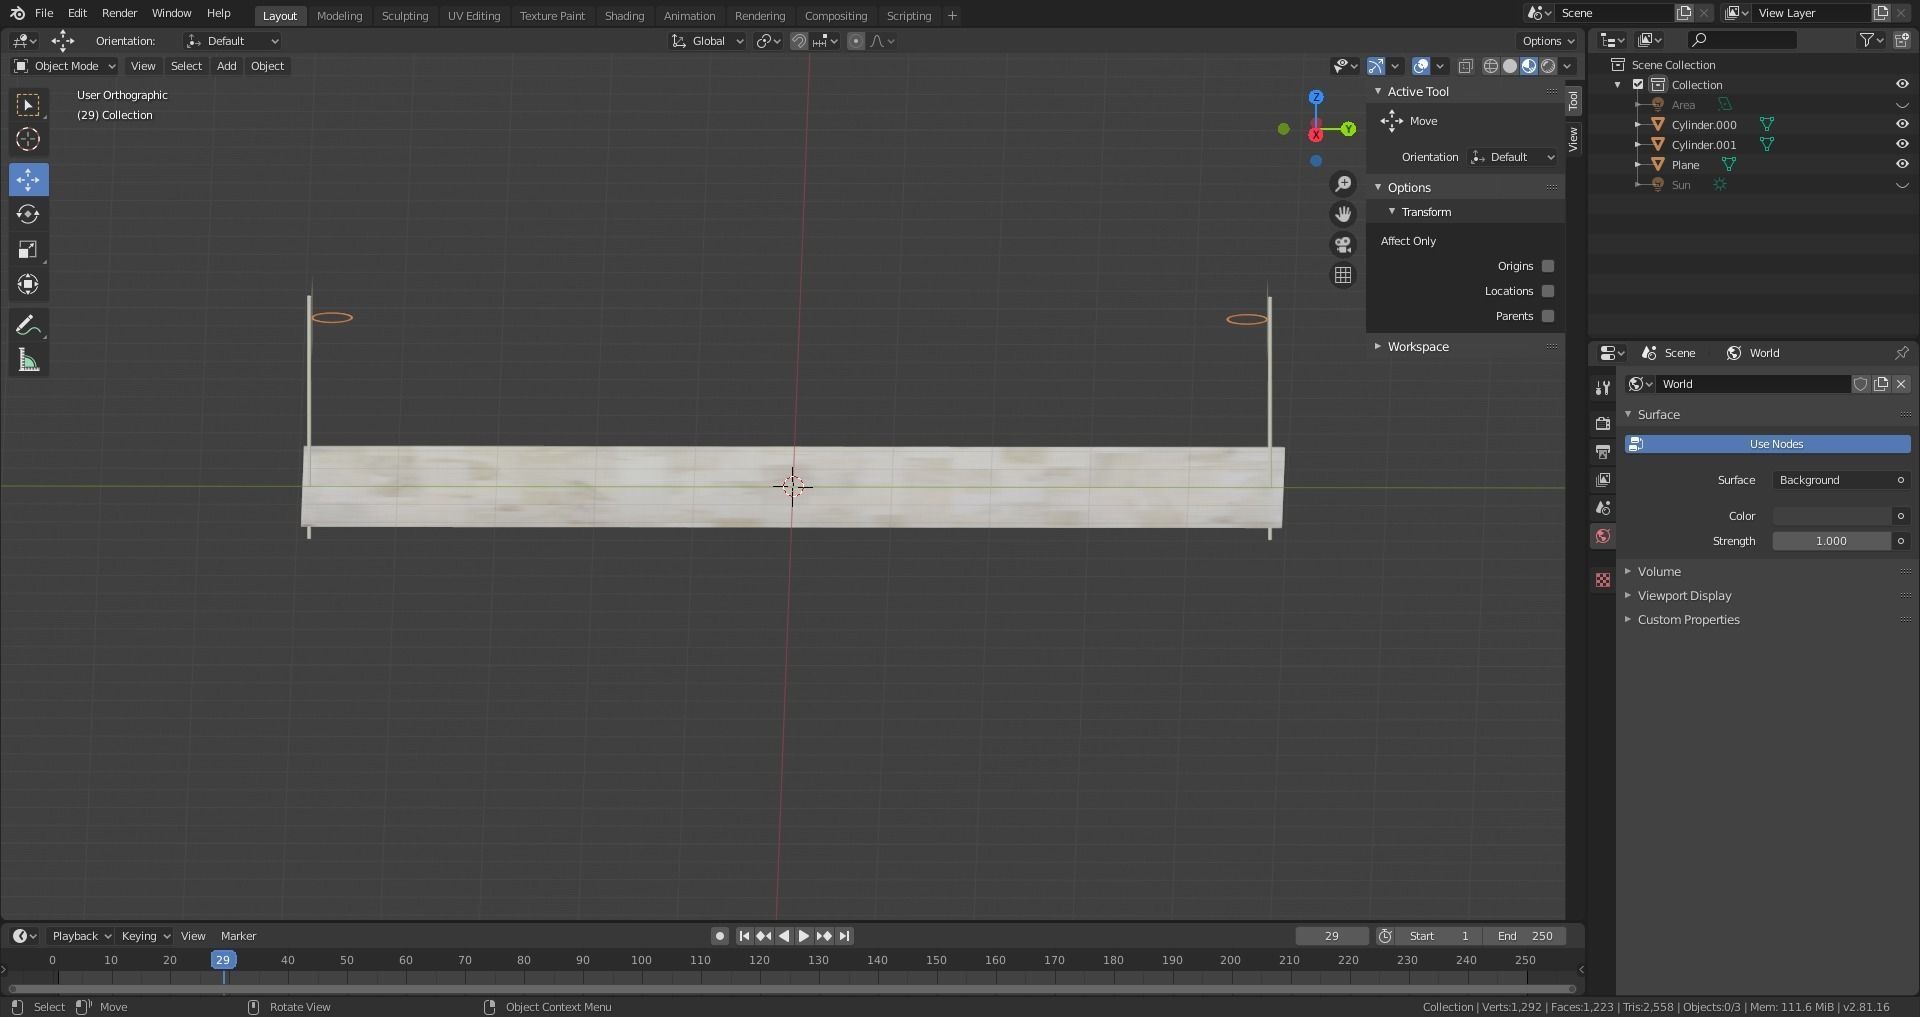Screen dimensions: 1920x1017
Task: Open the Render properties tab icon
Action: 1603,424
